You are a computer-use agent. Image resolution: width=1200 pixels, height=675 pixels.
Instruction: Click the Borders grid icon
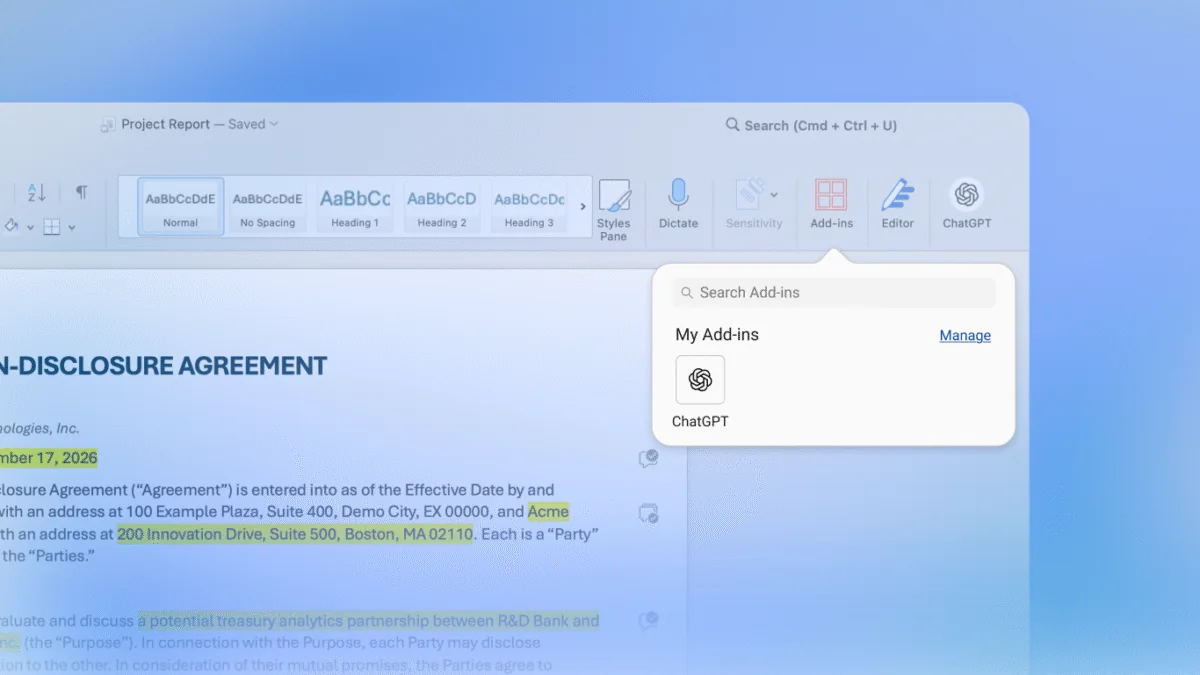52,227
